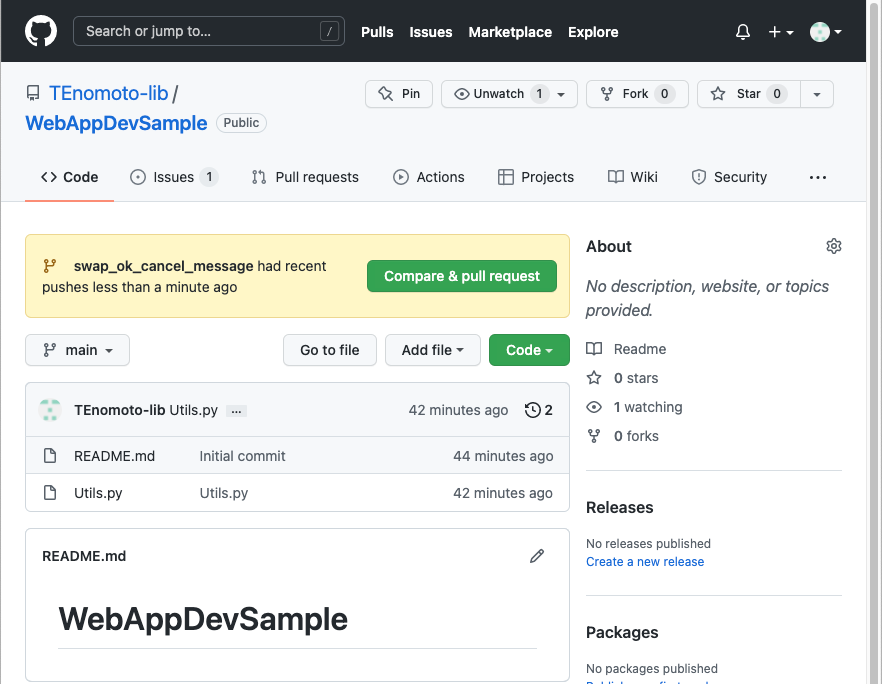Expand the Unwatch dropdown arrow
Image resolution: width=882 pixels, height=684 pixels.
pyautogui.click(x=561, y=94)
